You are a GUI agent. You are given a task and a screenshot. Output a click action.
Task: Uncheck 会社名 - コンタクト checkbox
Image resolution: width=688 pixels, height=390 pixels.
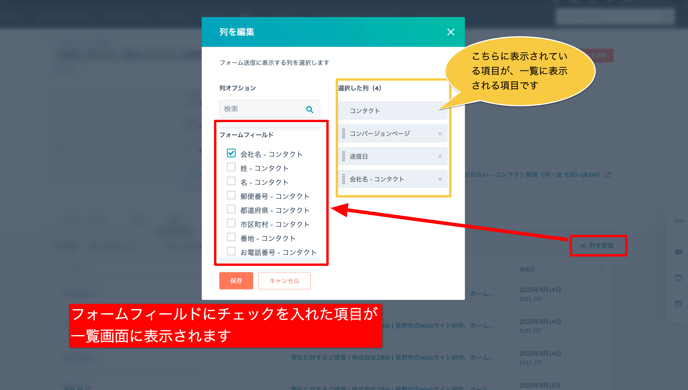[x=231, y=153]
